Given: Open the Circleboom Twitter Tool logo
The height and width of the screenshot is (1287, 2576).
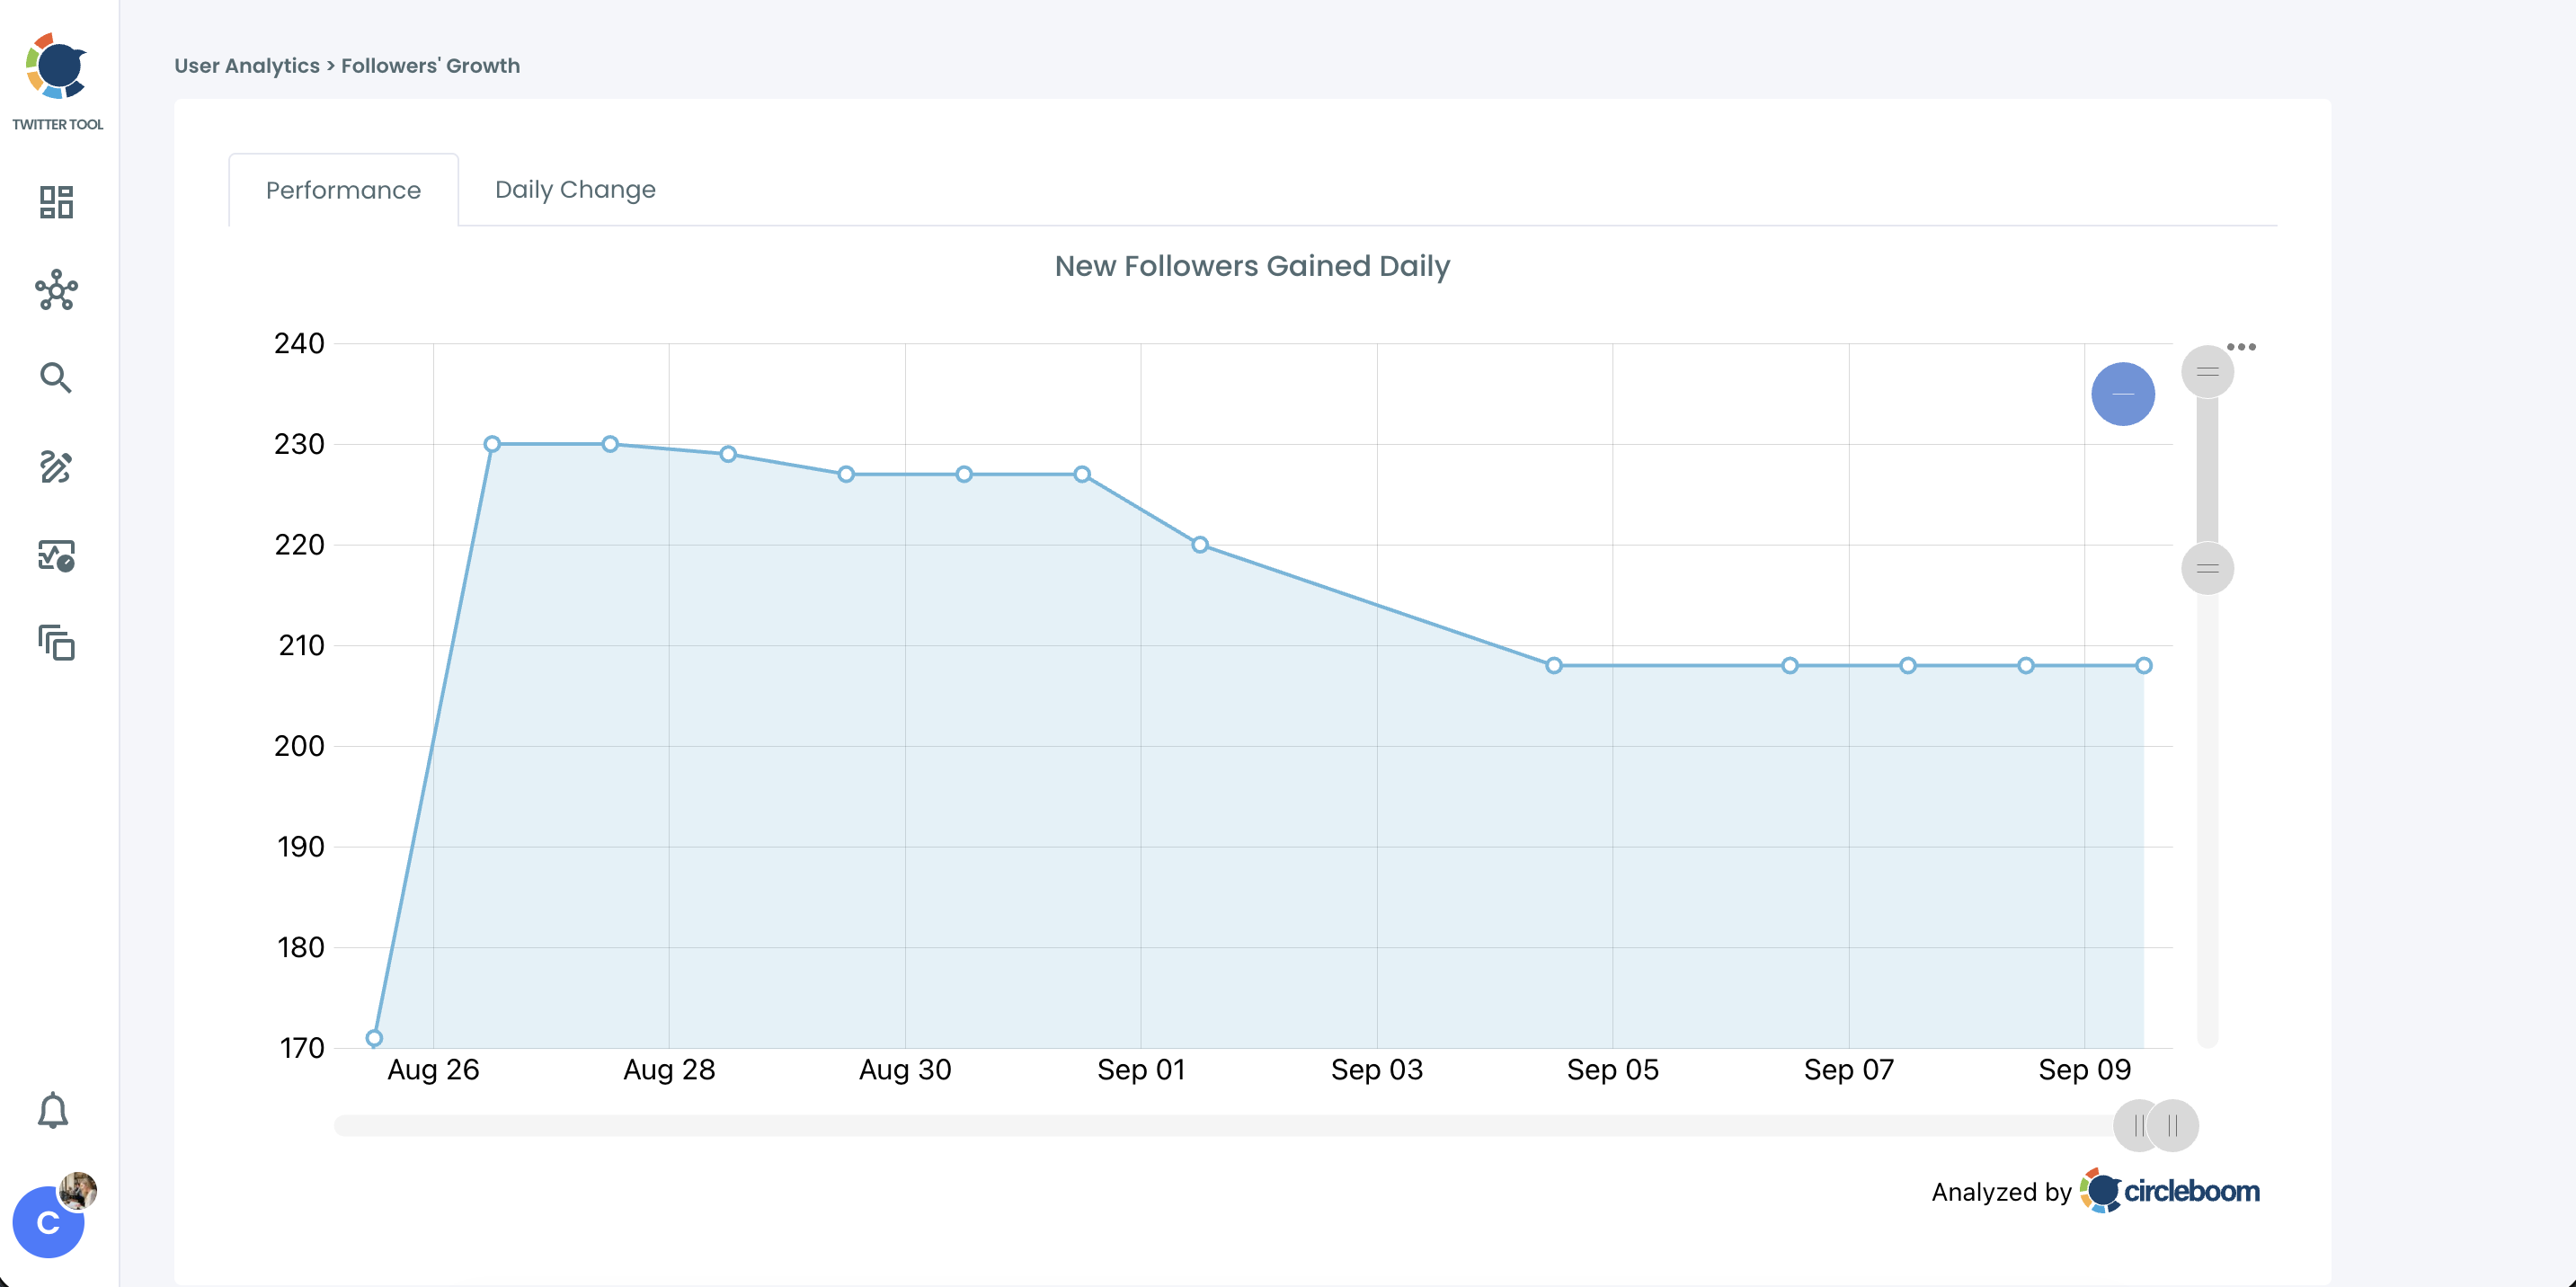Looking at the screenshot, I should [57, 82].
